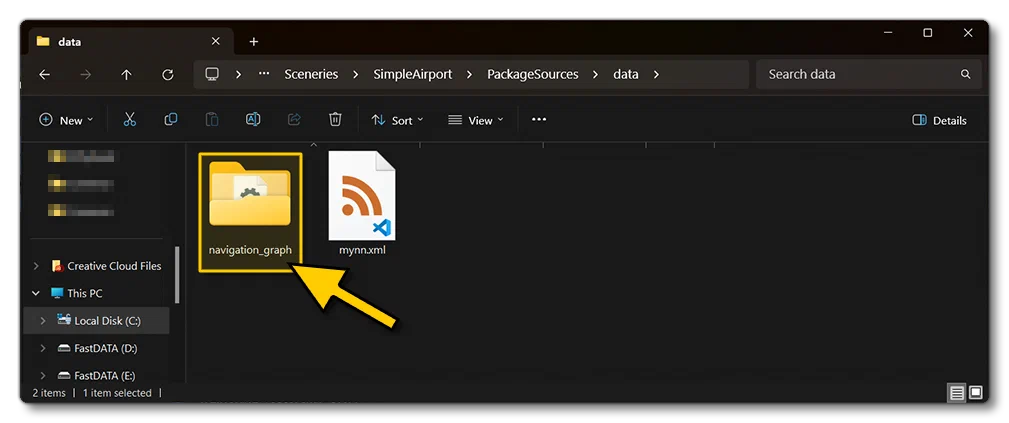The height and width of the screenshot is (423, 1009).
Task: Click data breadcrumb in address bar
Action: coord(625,75)
